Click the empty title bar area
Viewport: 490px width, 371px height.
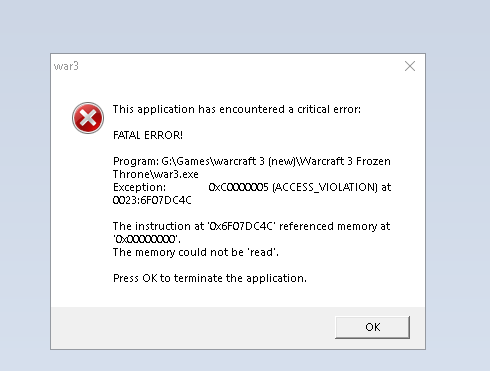(x=240, y=66)
